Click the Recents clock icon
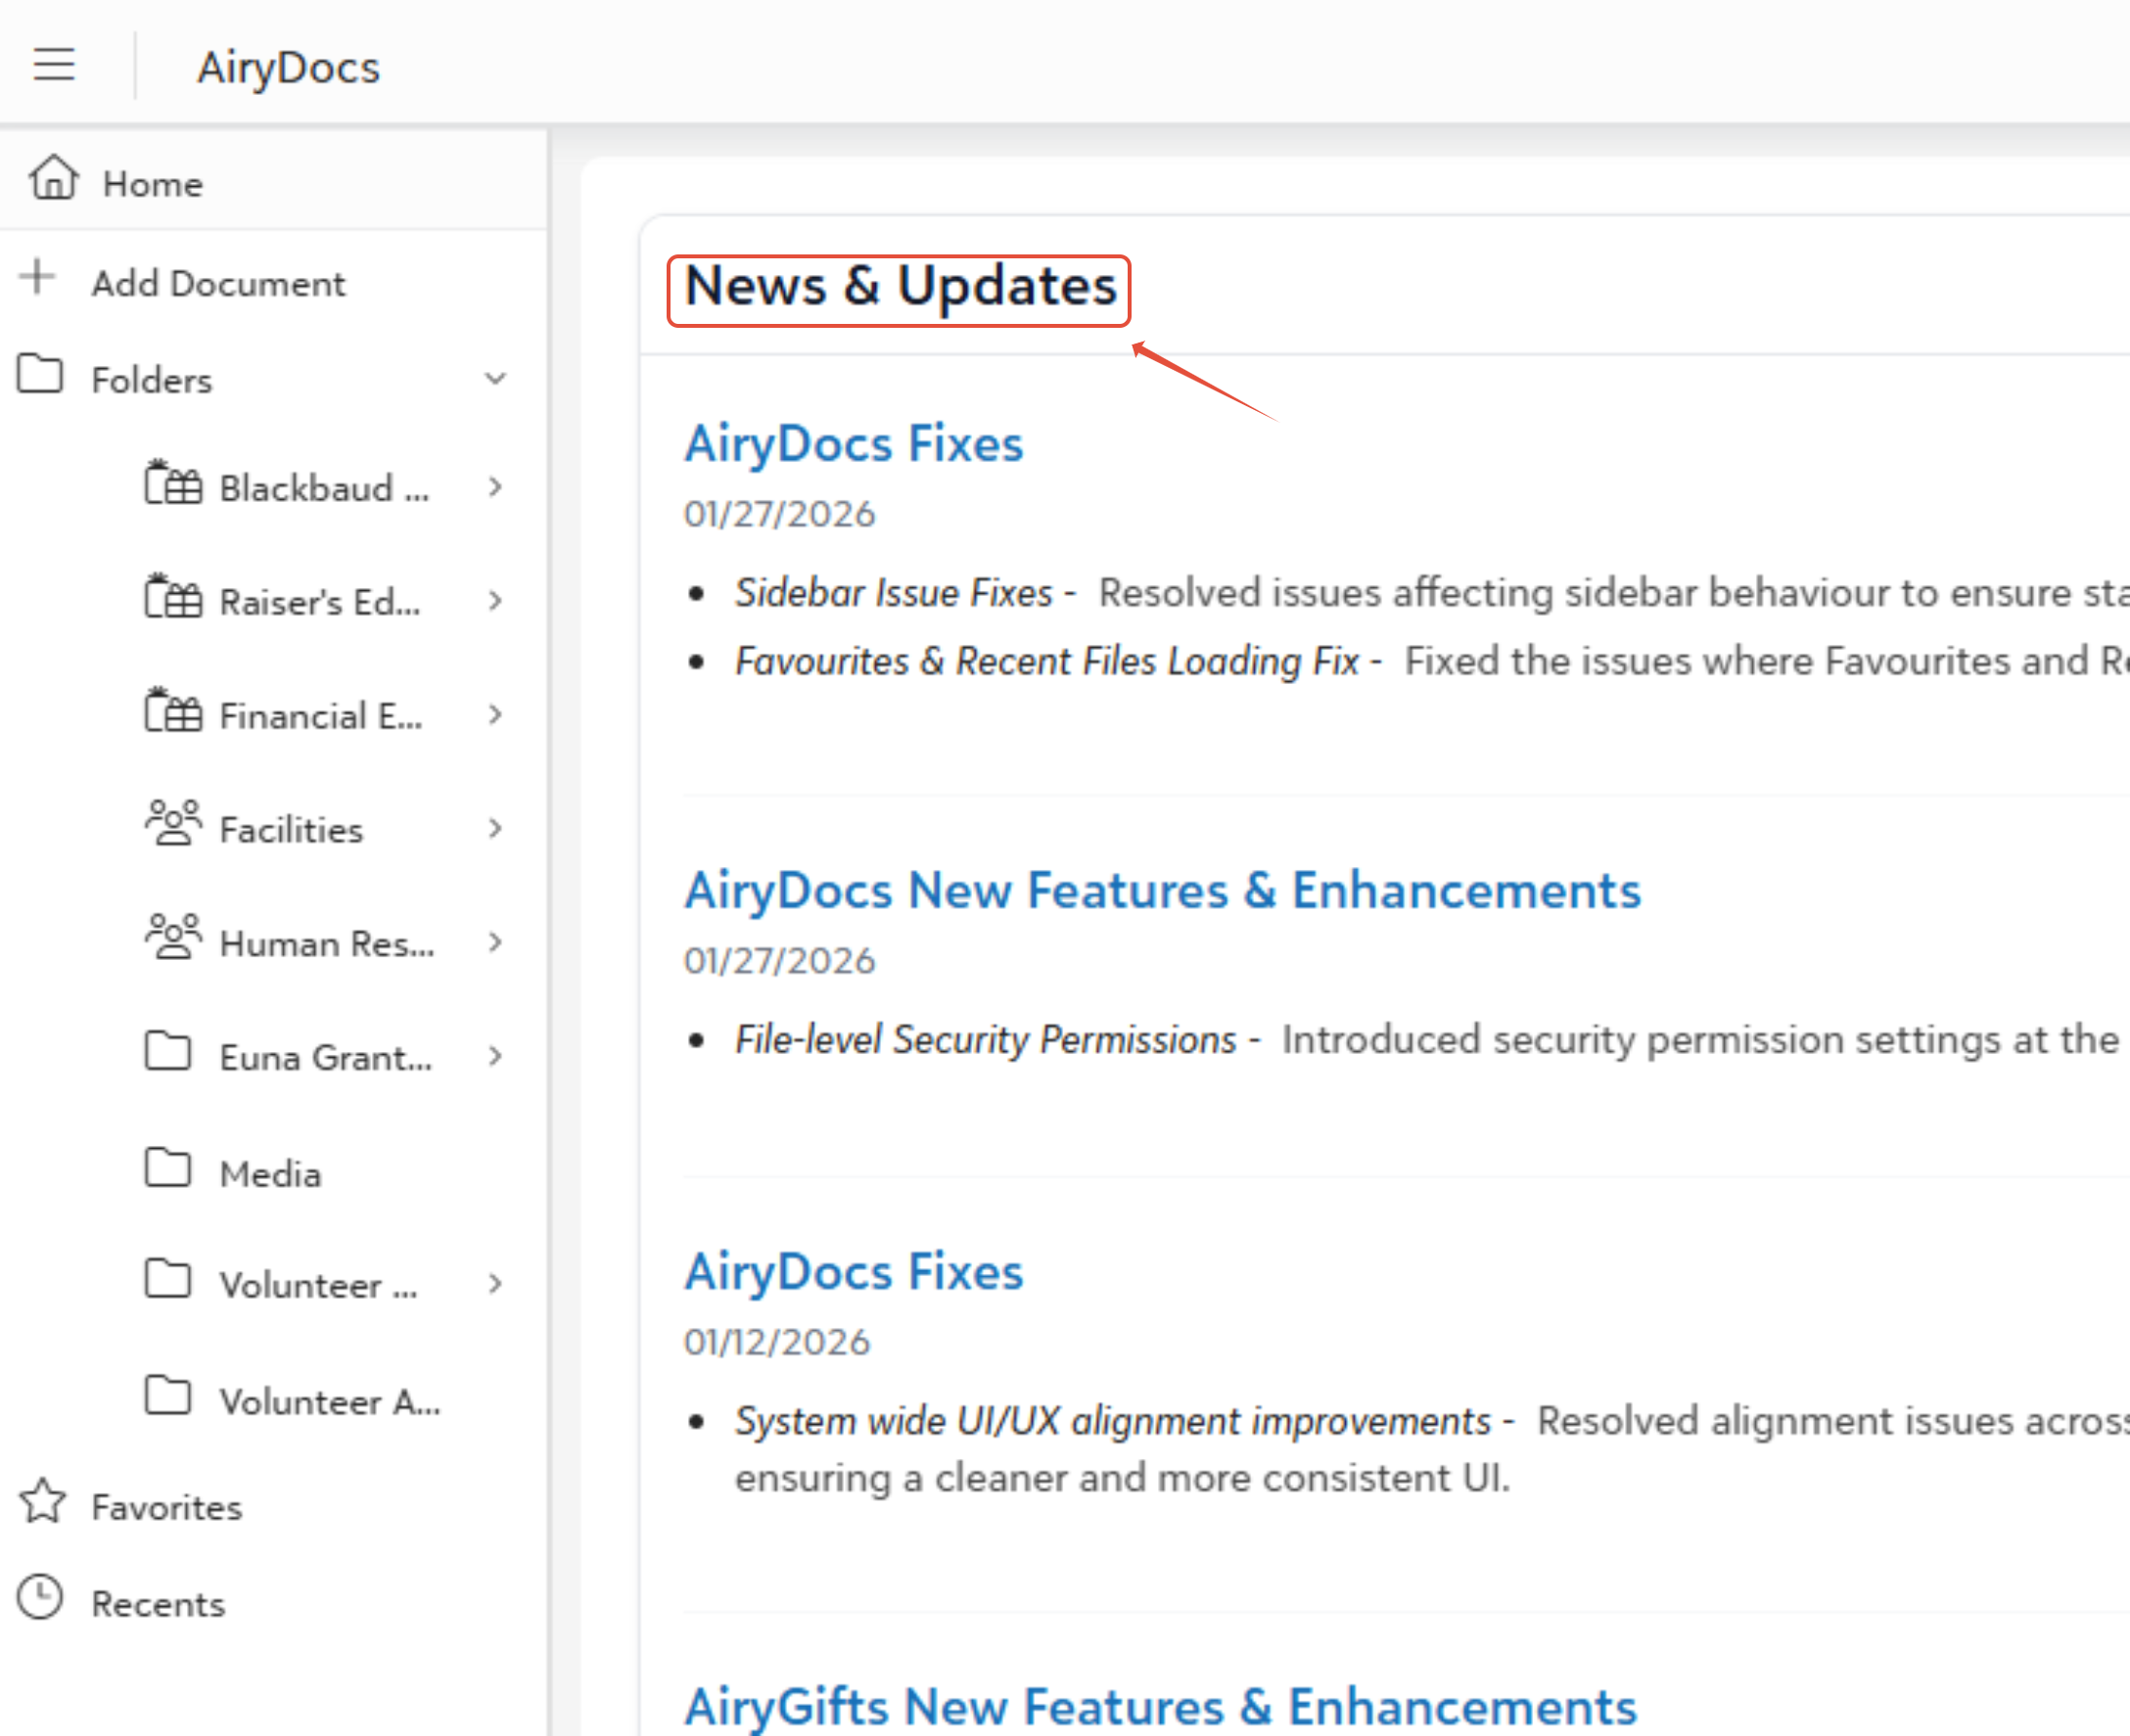 click(x=41, y=1597)
